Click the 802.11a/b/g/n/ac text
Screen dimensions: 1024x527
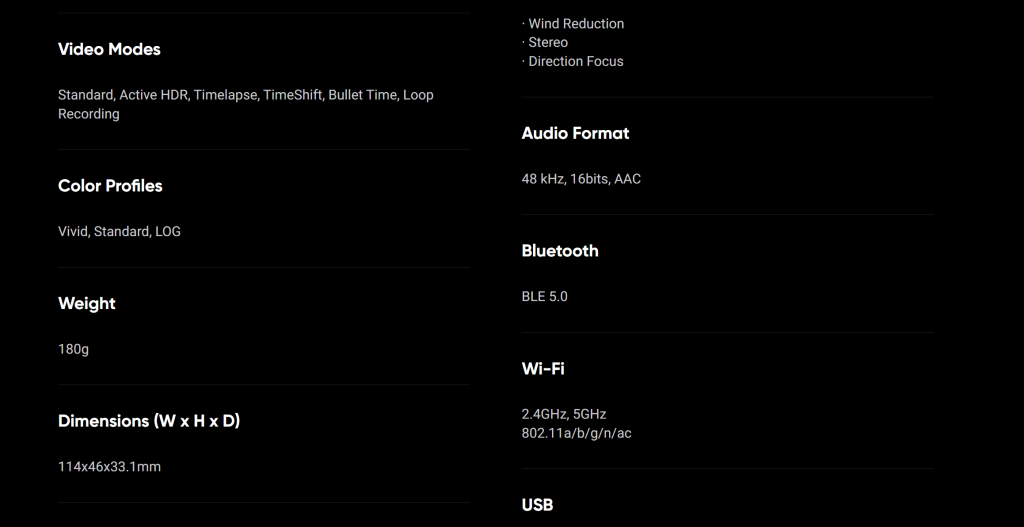pyautogui.click(x=577, y=433)
